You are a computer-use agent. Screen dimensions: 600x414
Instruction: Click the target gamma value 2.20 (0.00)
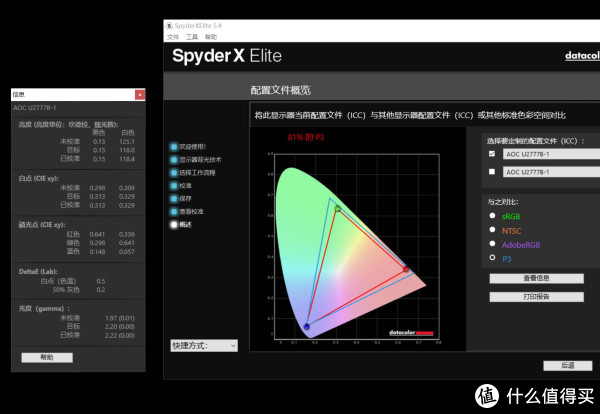point(120,326)
